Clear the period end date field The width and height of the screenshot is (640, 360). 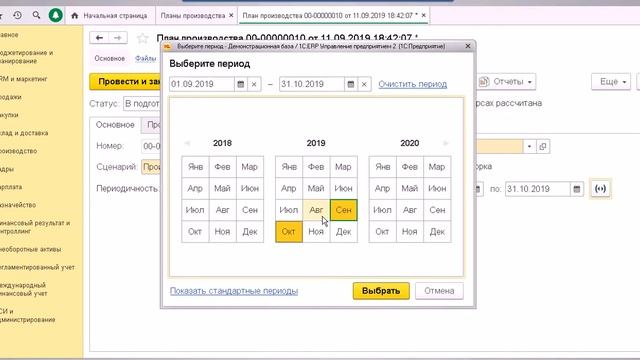tap(364, 84)
